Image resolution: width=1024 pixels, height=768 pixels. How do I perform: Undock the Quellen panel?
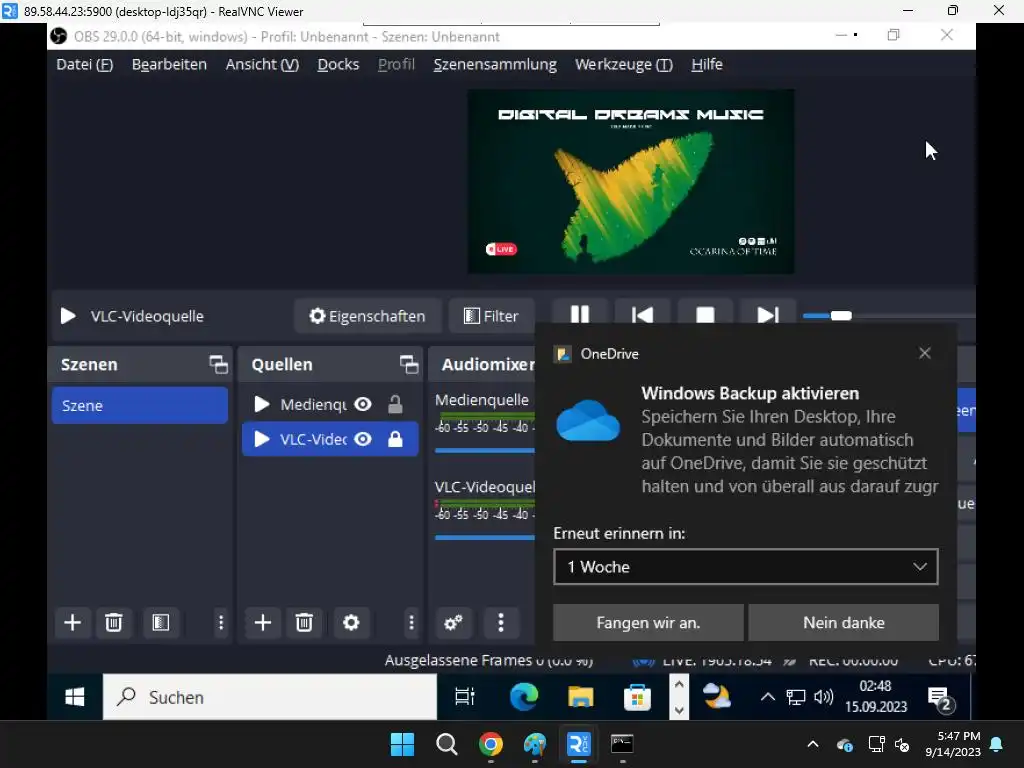pos(409,364)
